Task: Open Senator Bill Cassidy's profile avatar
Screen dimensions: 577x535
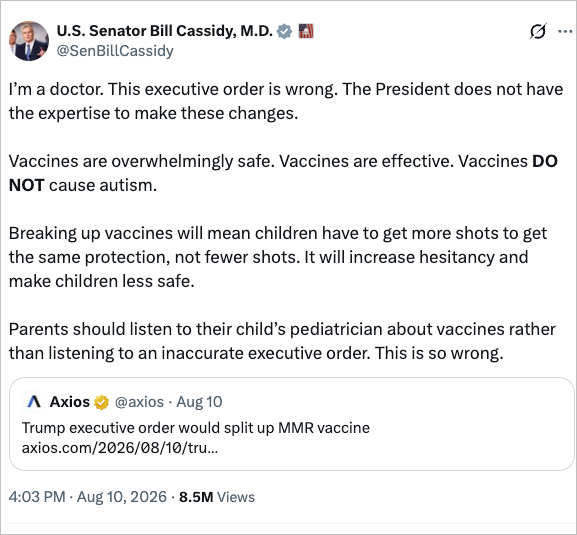Action: [x=29, y=41]
